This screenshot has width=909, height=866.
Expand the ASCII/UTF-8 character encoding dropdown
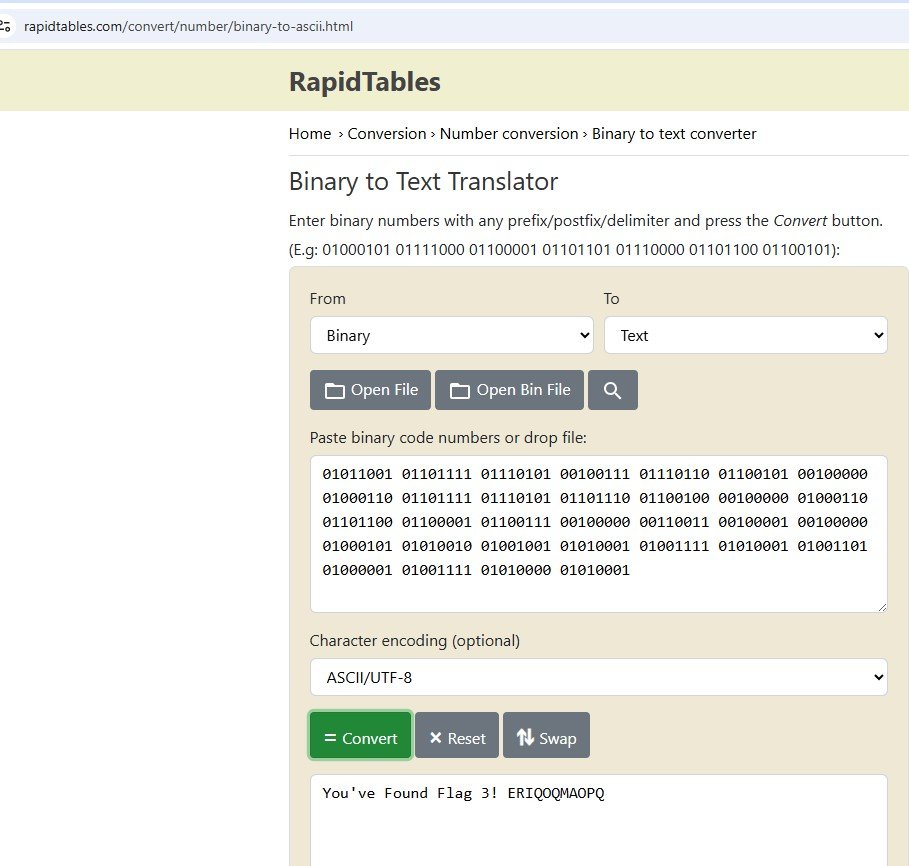598,677
